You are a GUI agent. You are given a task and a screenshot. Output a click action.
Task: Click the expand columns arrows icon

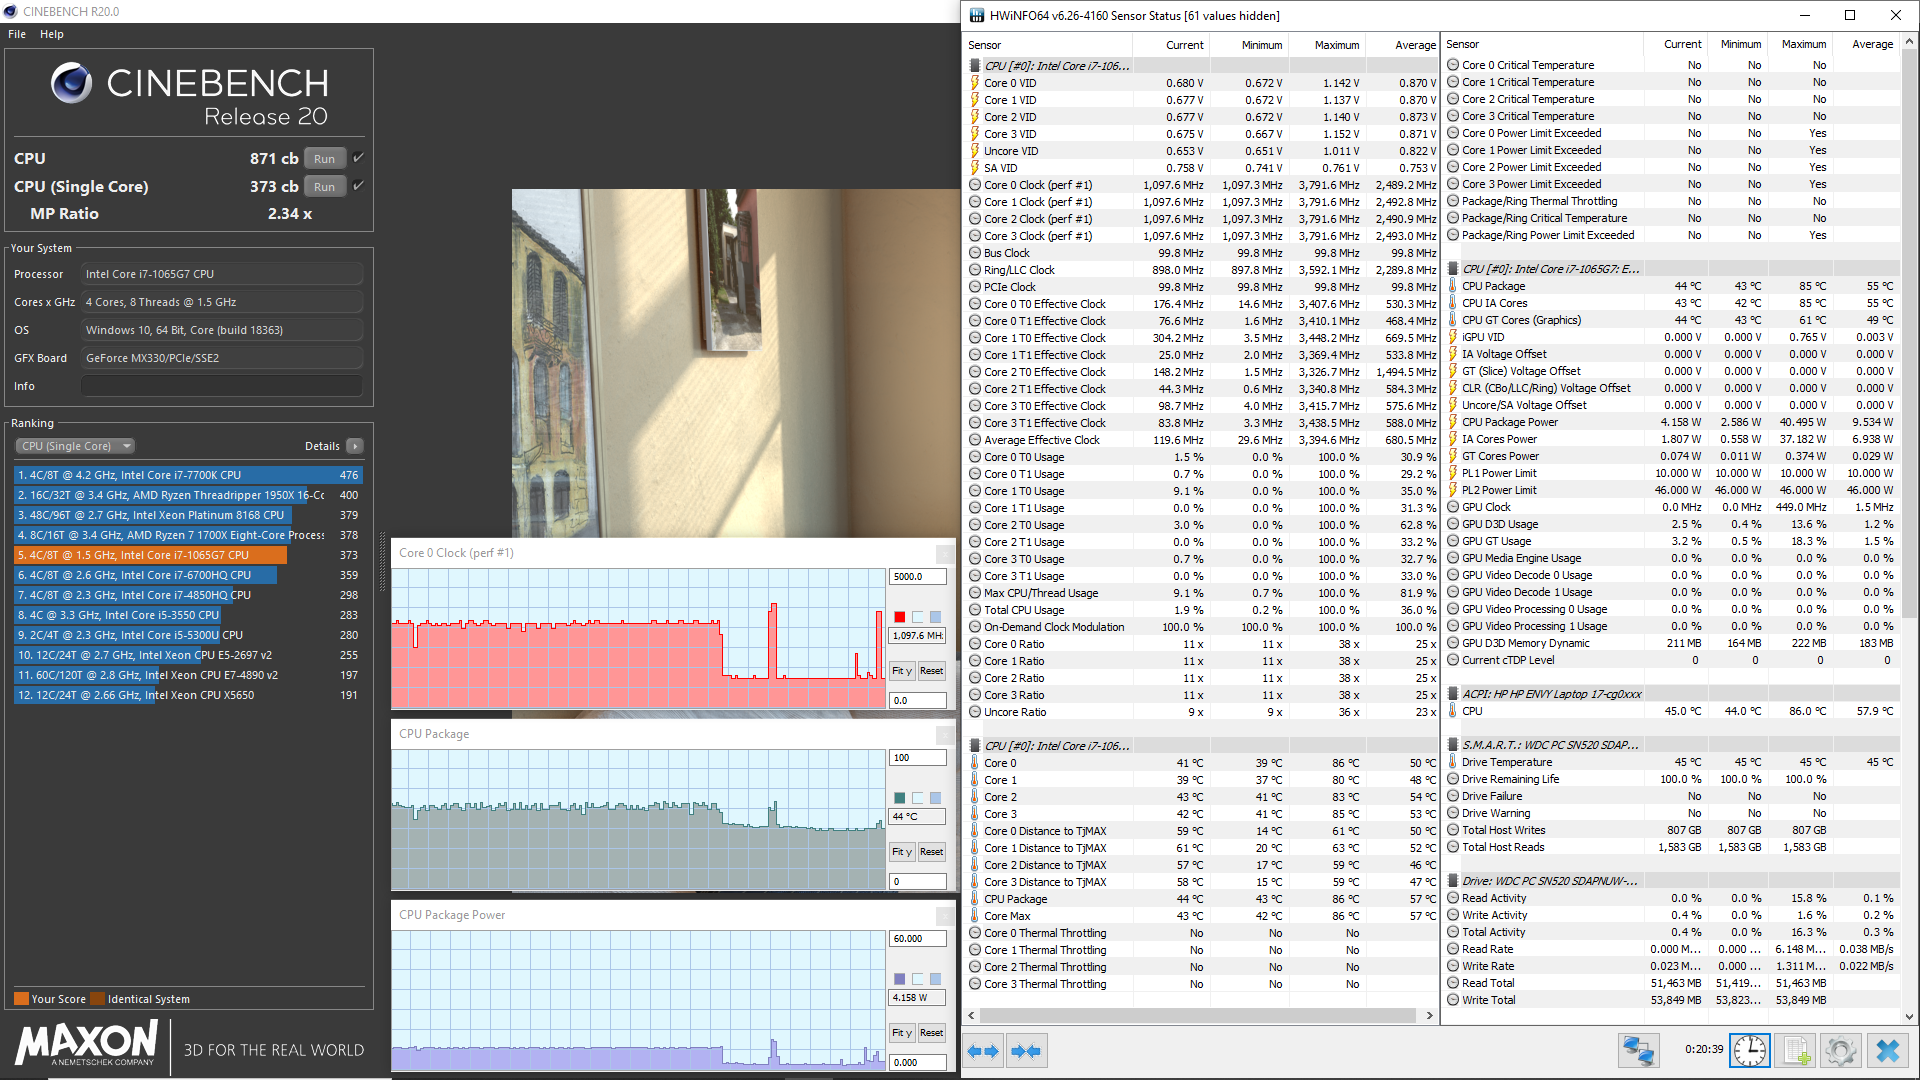point(984,1051)
